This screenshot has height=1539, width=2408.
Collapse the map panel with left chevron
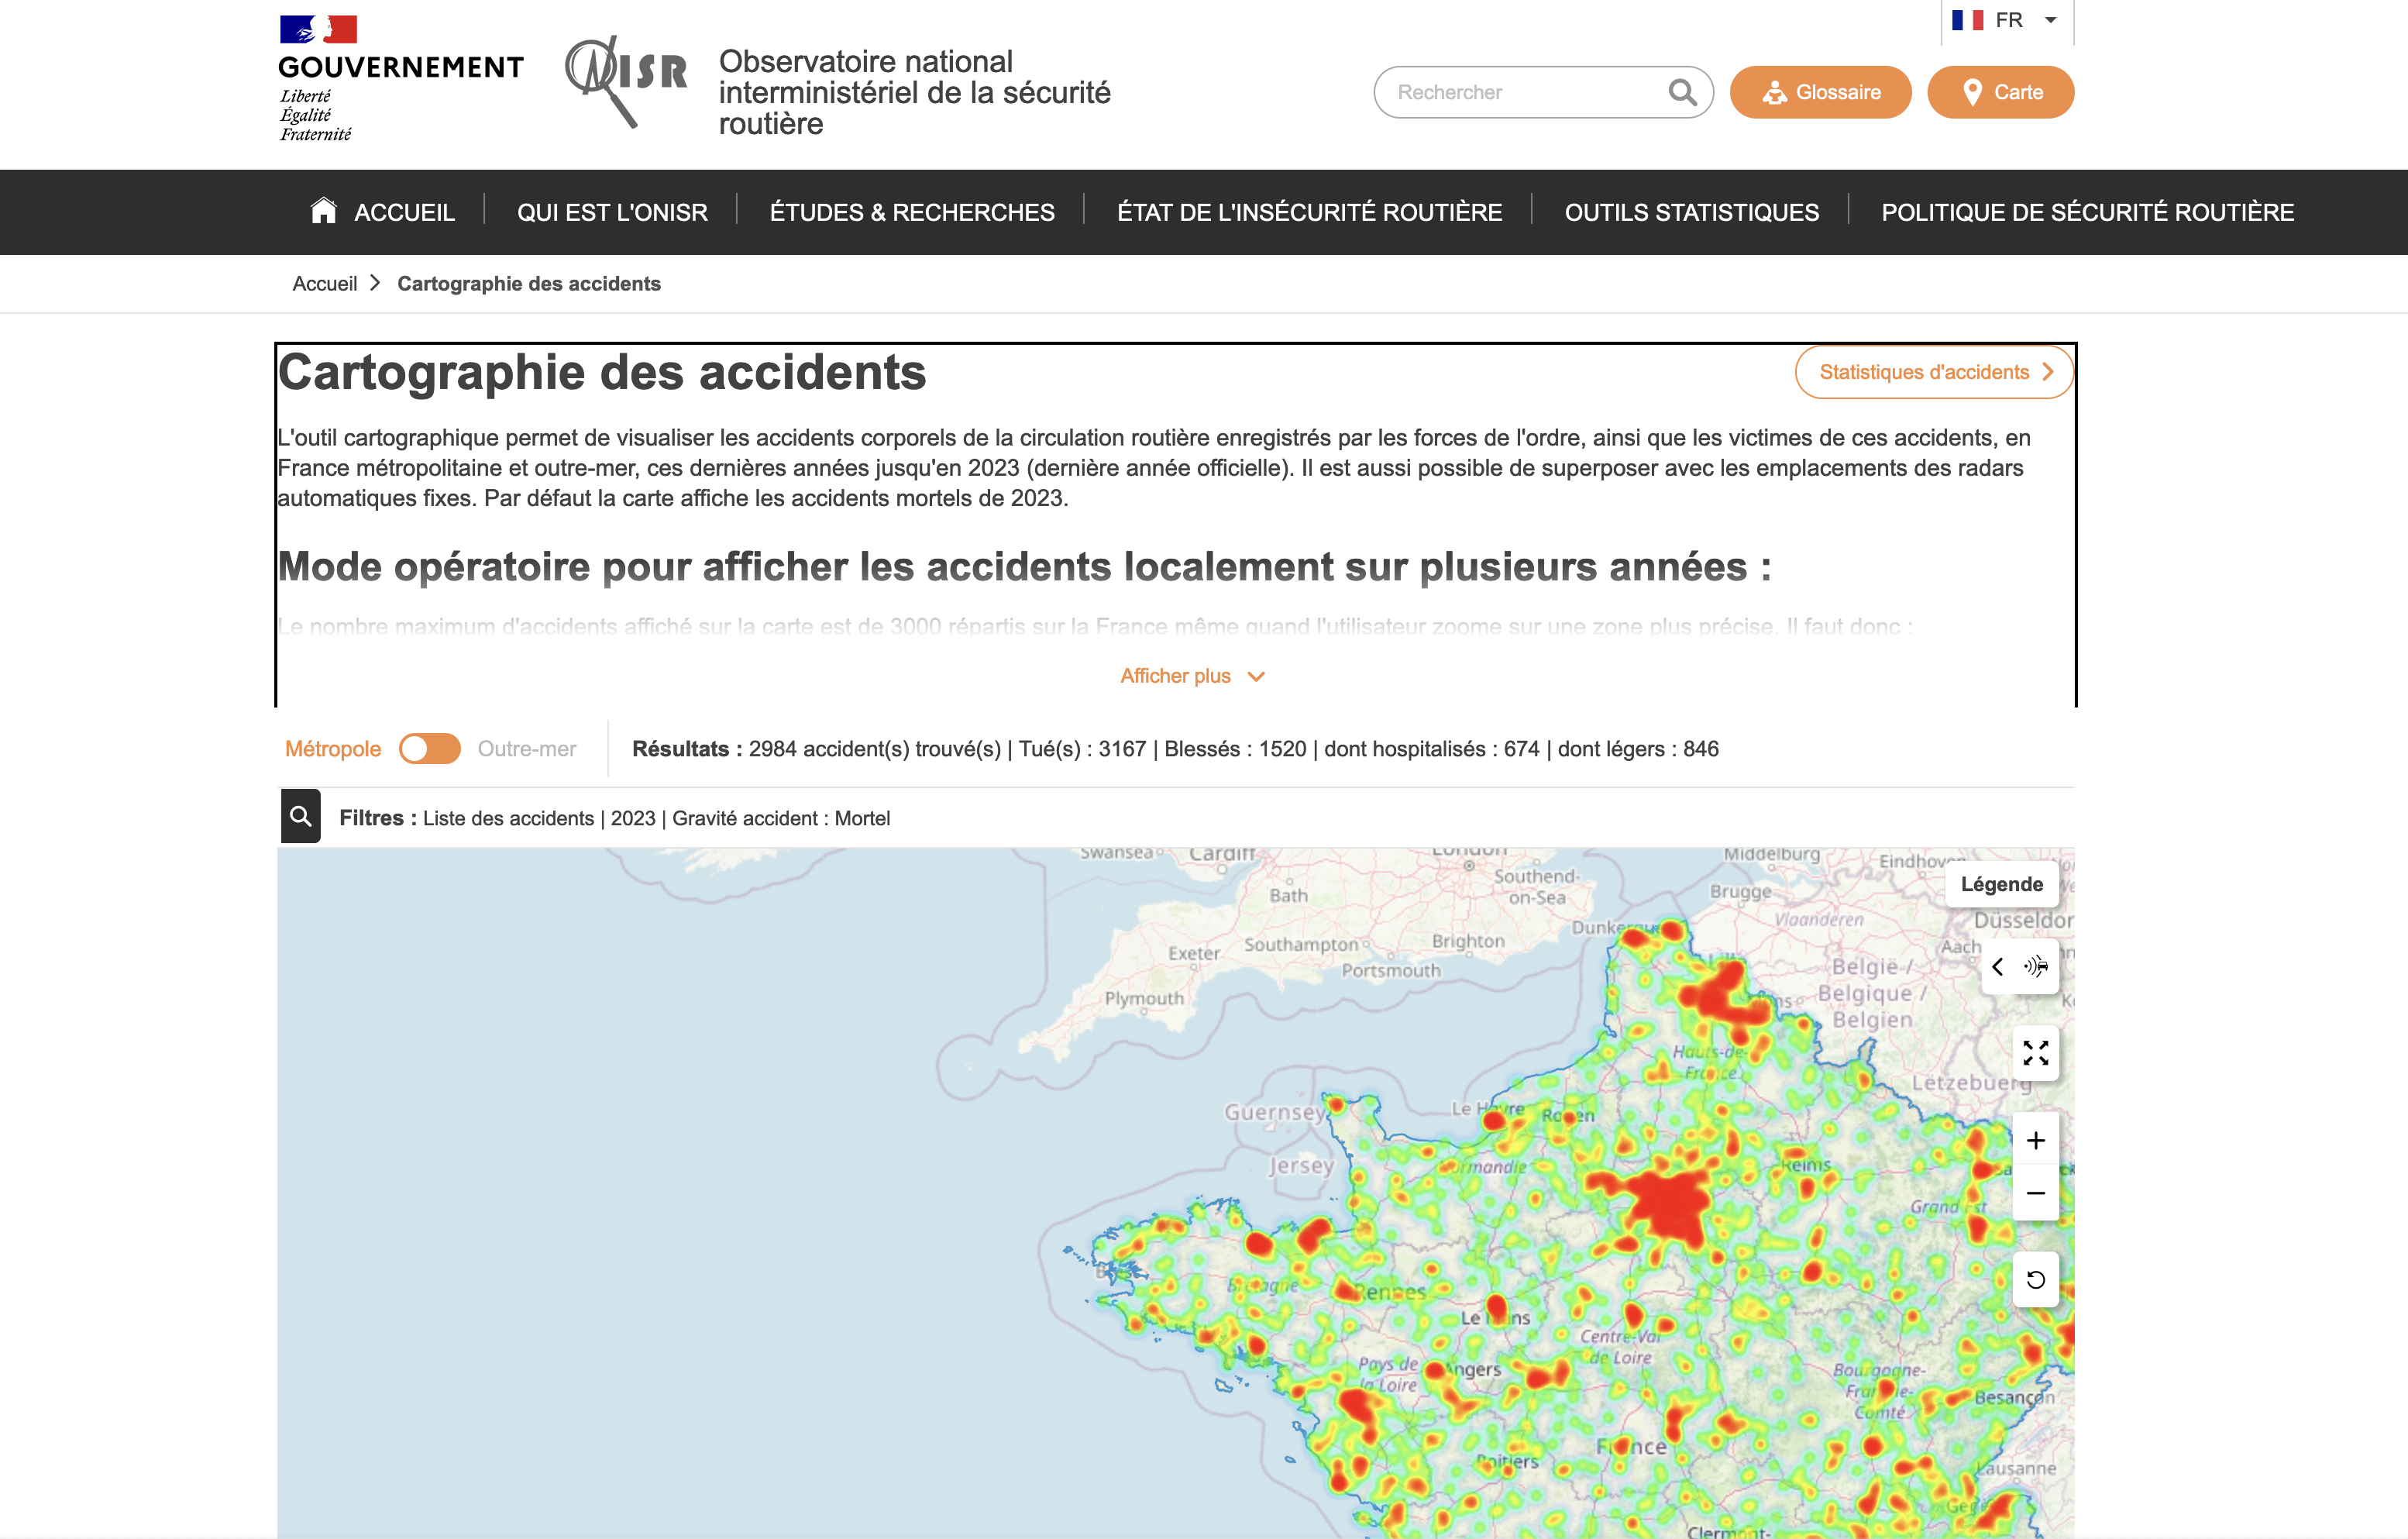(1997, 966)
